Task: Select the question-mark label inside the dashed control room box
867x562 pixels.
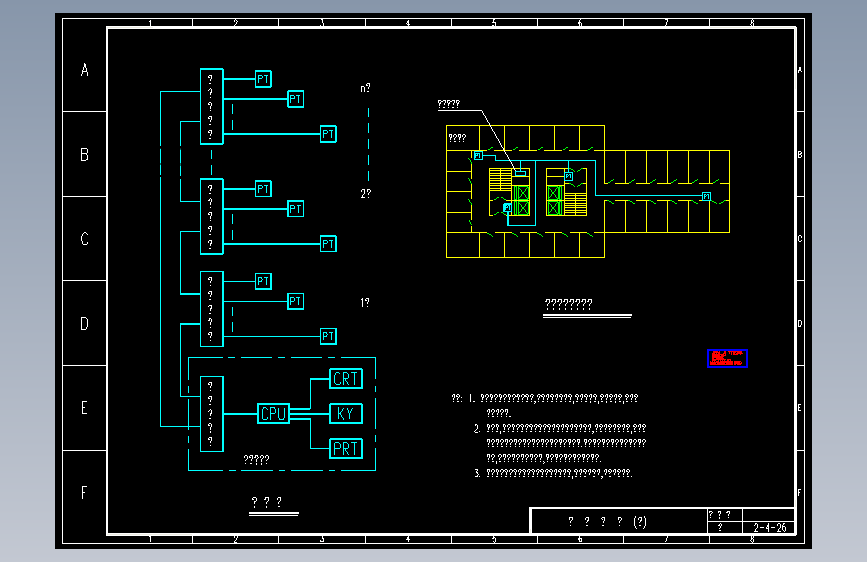Action: coord(256,459)
